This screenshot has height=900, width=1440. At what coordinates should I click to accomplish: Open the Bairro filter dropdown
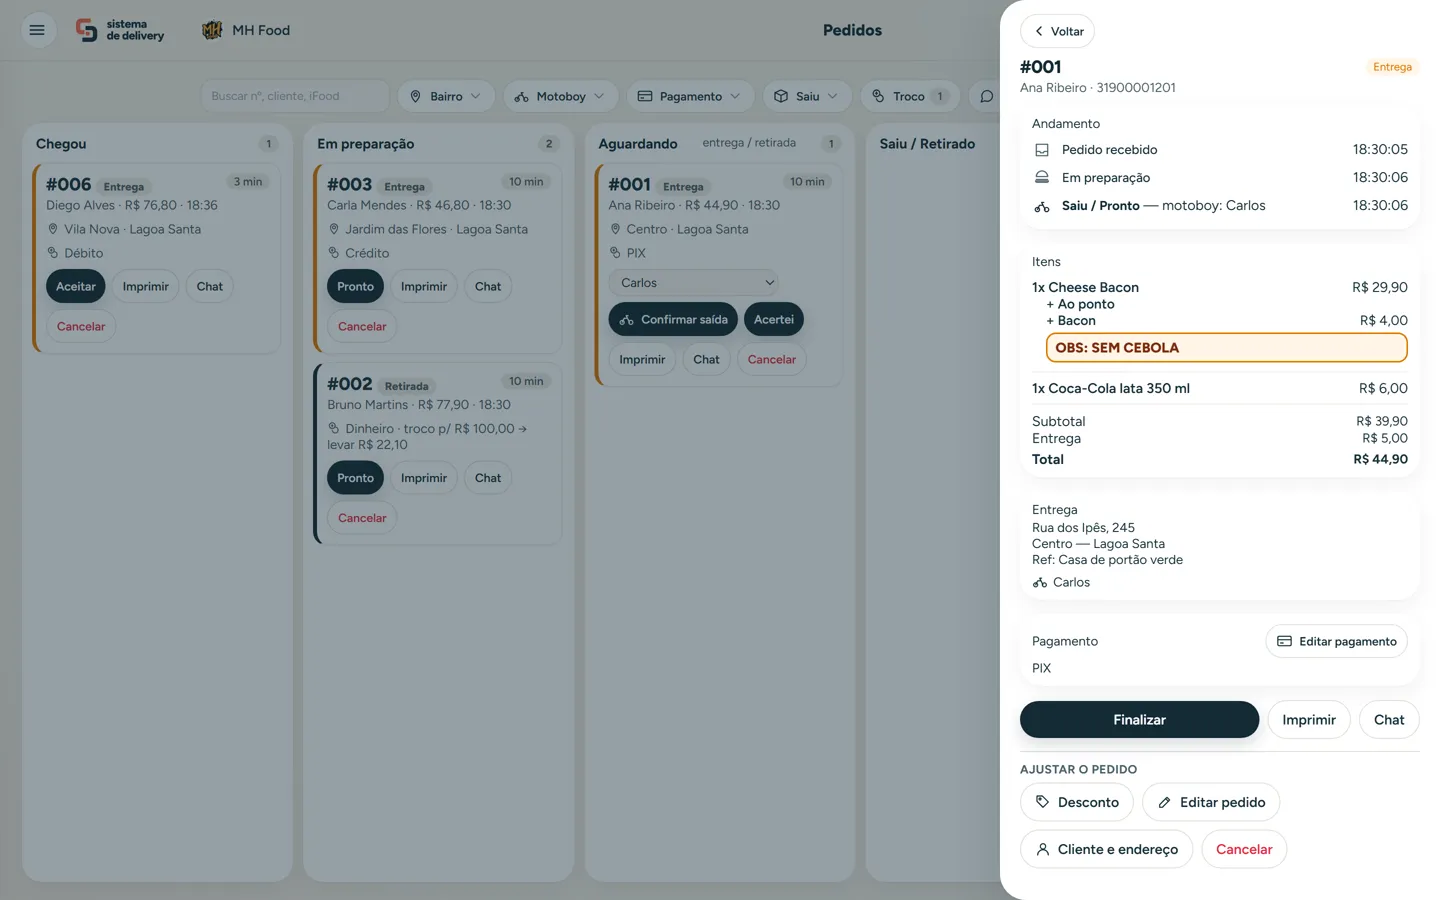point(446,96)
